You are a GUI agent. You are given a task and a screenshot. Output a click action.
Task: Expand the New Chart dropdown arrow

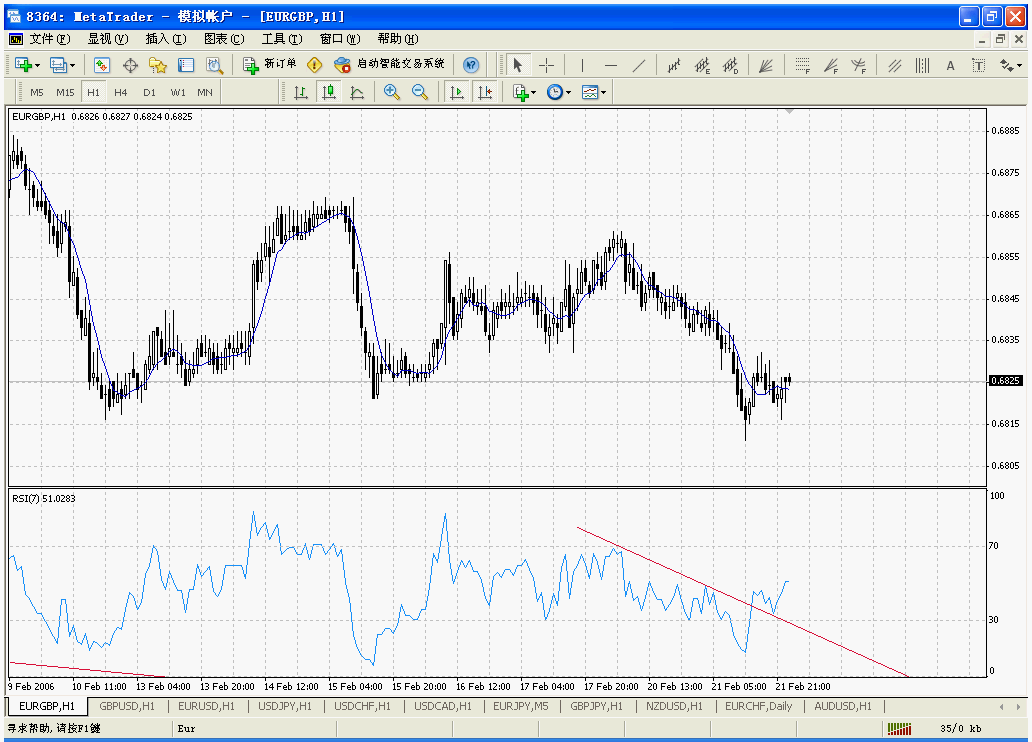tap(38, 65)
